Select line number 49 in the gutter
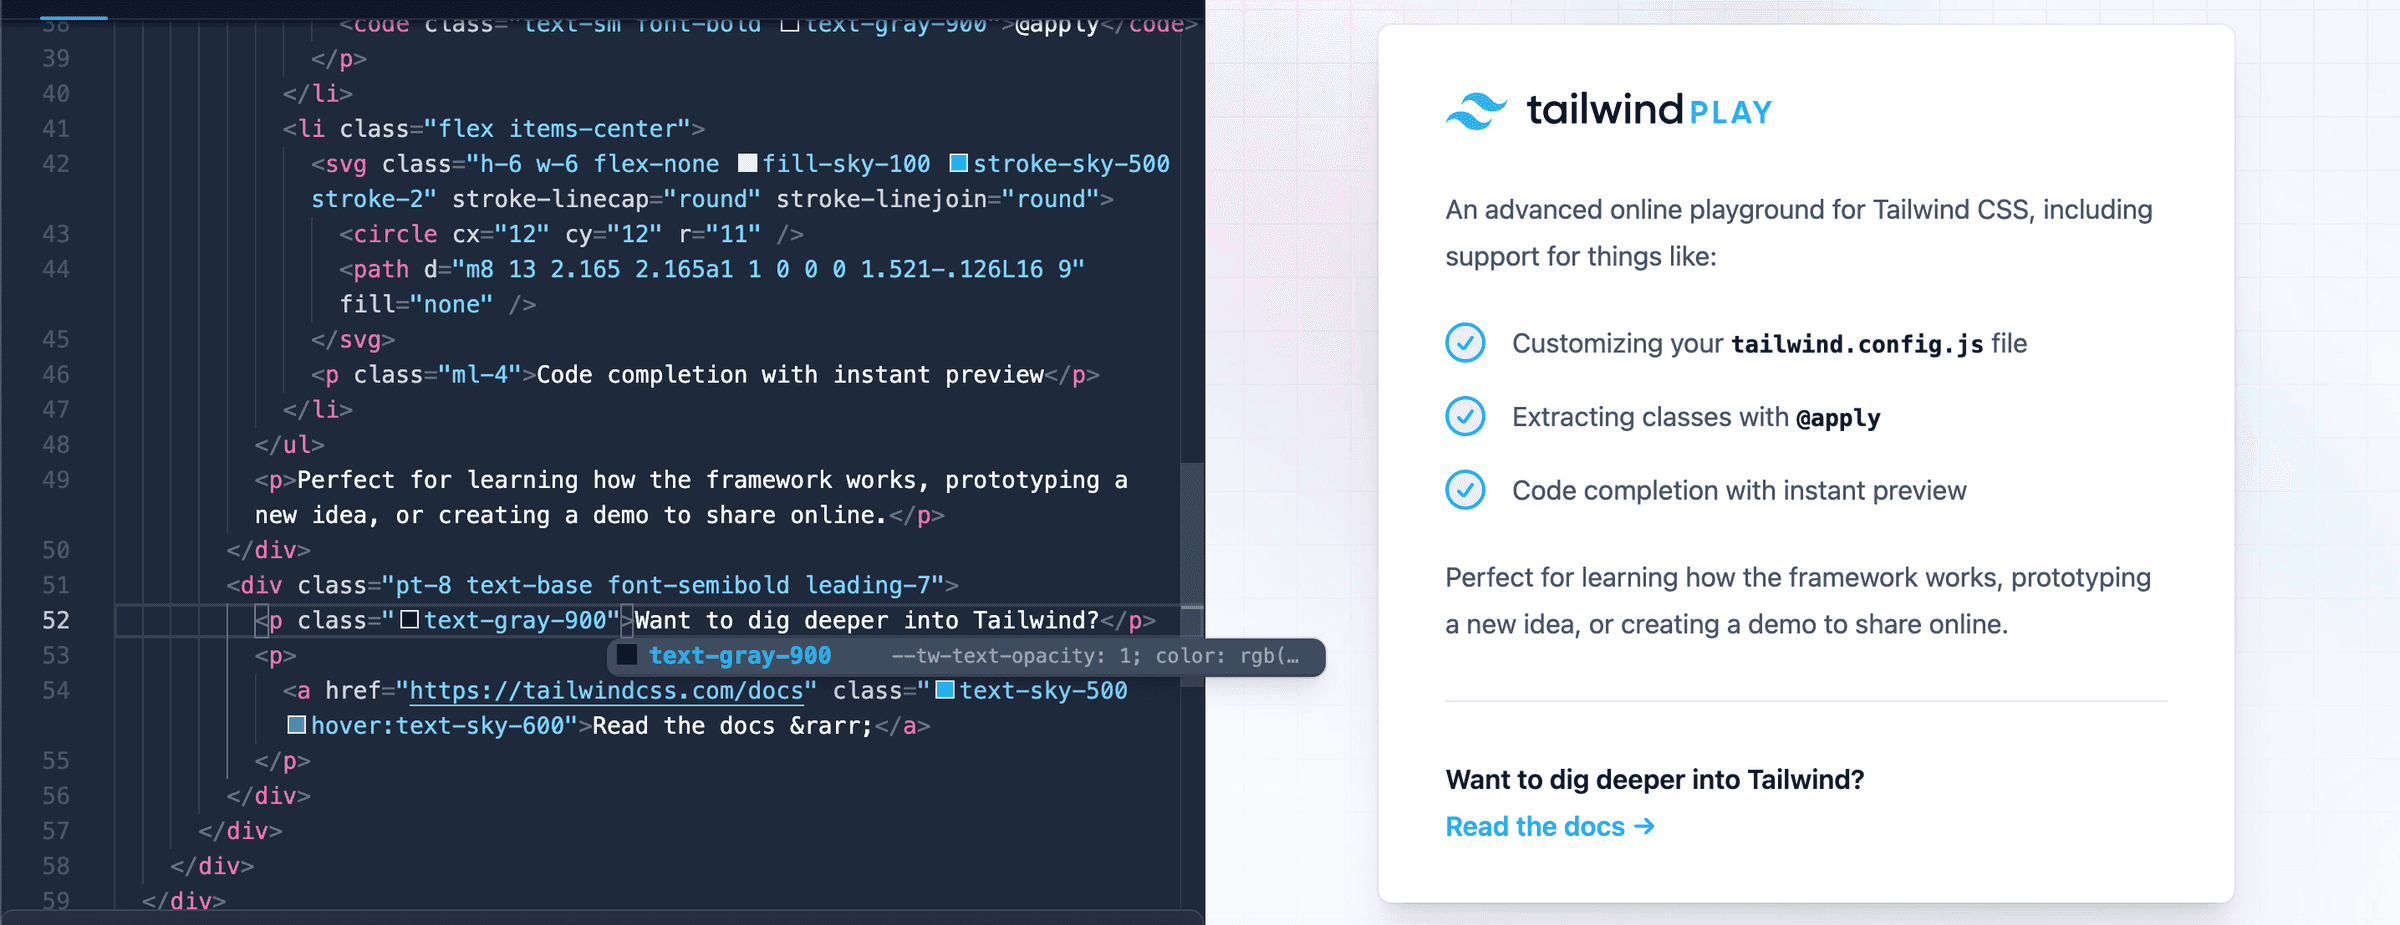2400x925 pixels. click(57, 480)
